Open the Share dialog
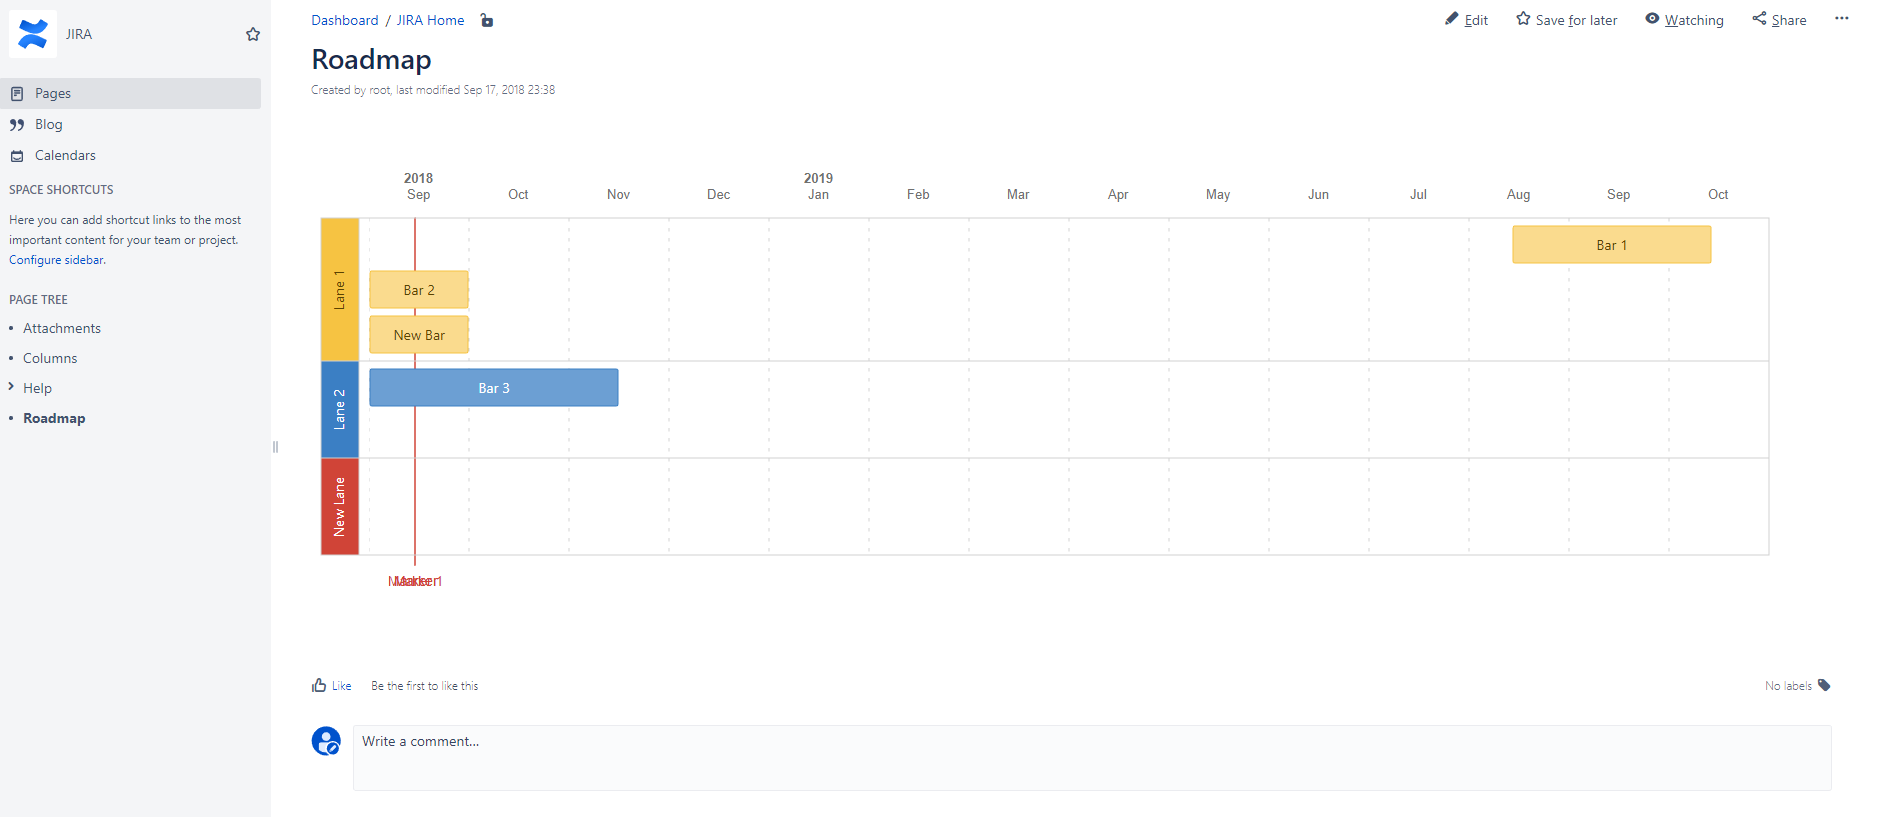The image size is (1889, 817). pyautogui.click(x=1779, y=19)
